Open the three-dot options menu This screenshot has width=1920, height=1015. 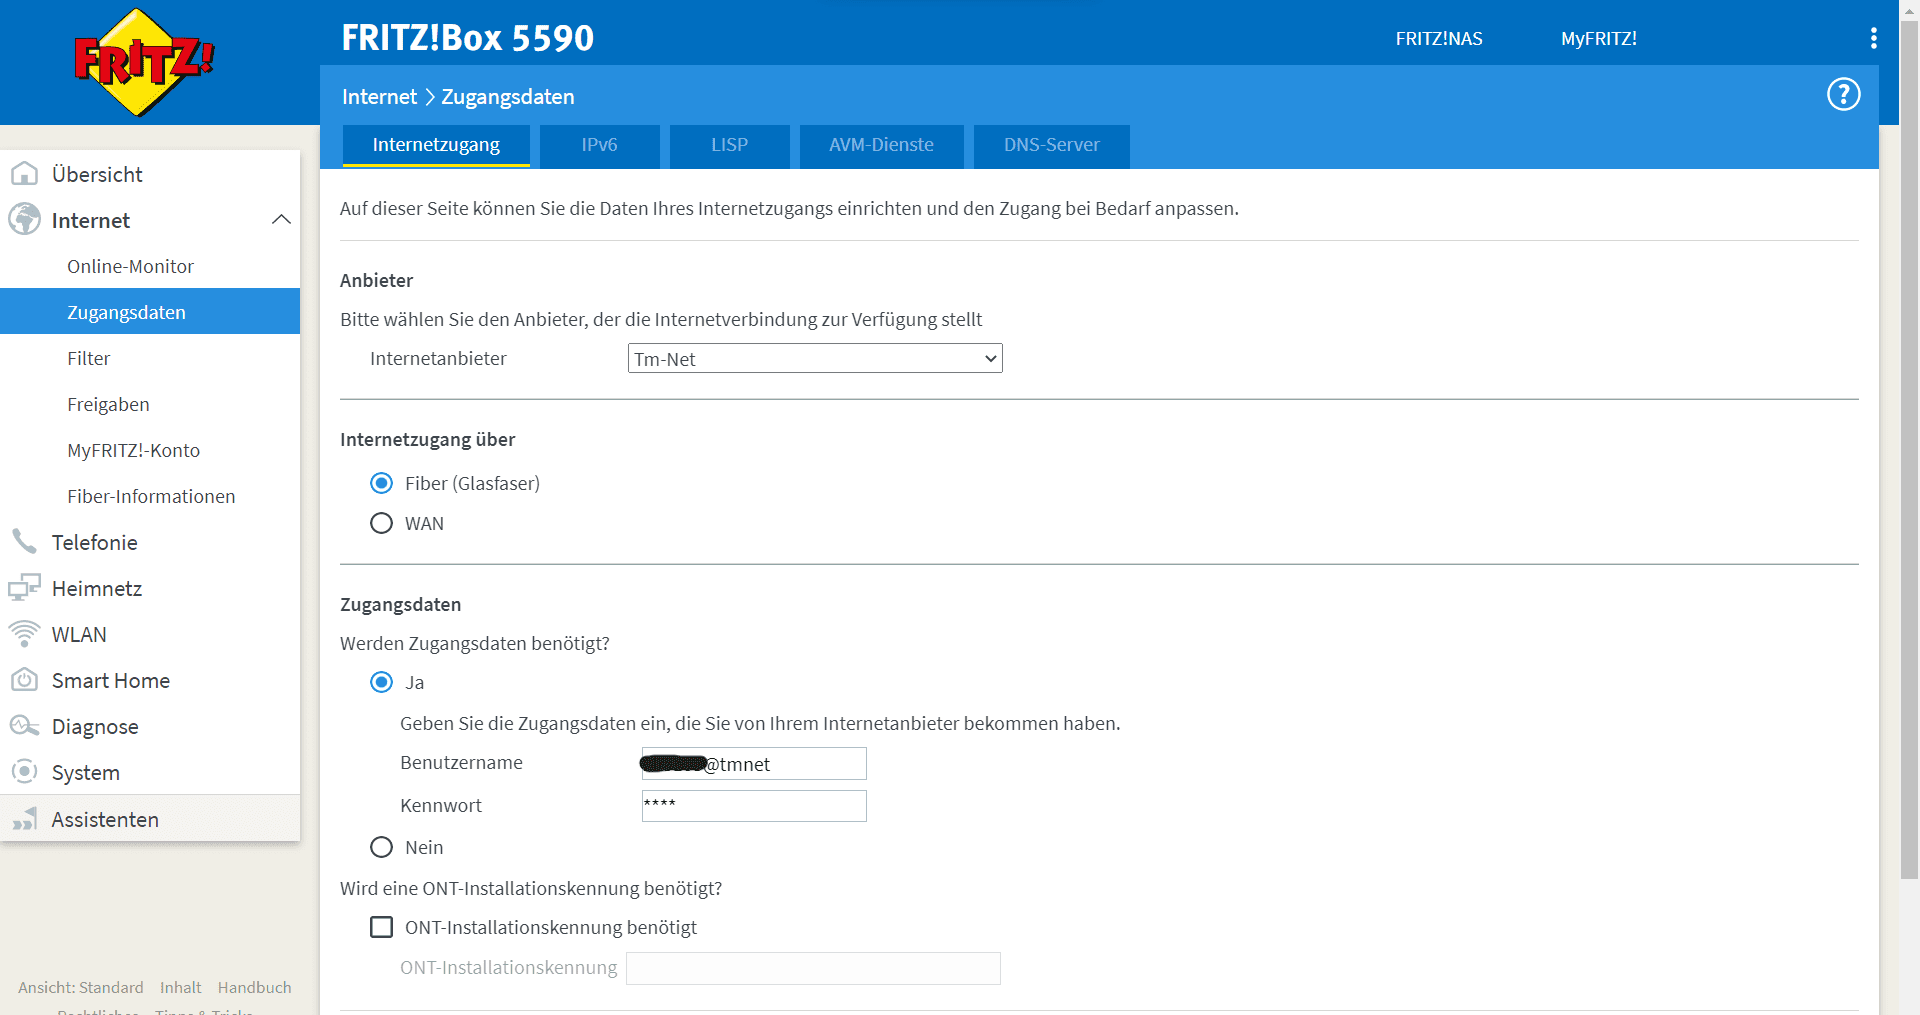[1873, 38]
